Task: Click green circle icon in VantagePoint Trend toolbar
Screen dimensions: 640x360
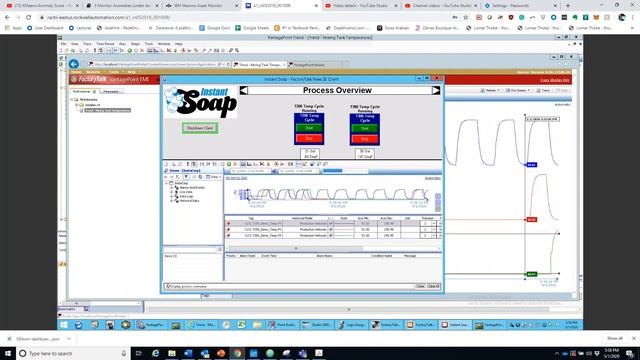Action: pyautogui.click(x=130, y=51)
